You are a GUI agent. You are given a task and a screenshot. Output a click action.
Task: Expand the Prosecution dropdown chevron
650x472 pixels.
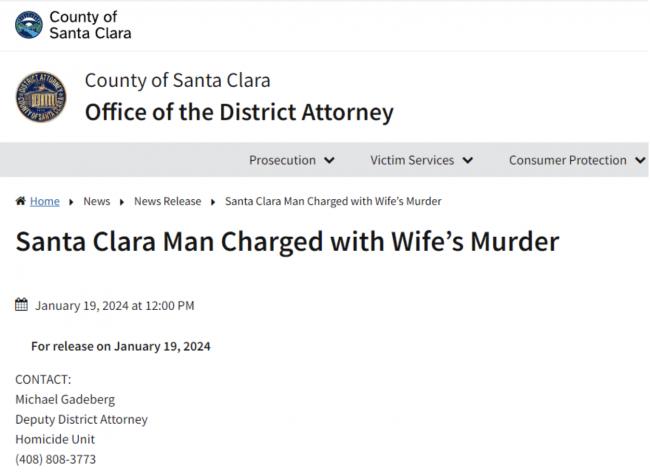330,160
